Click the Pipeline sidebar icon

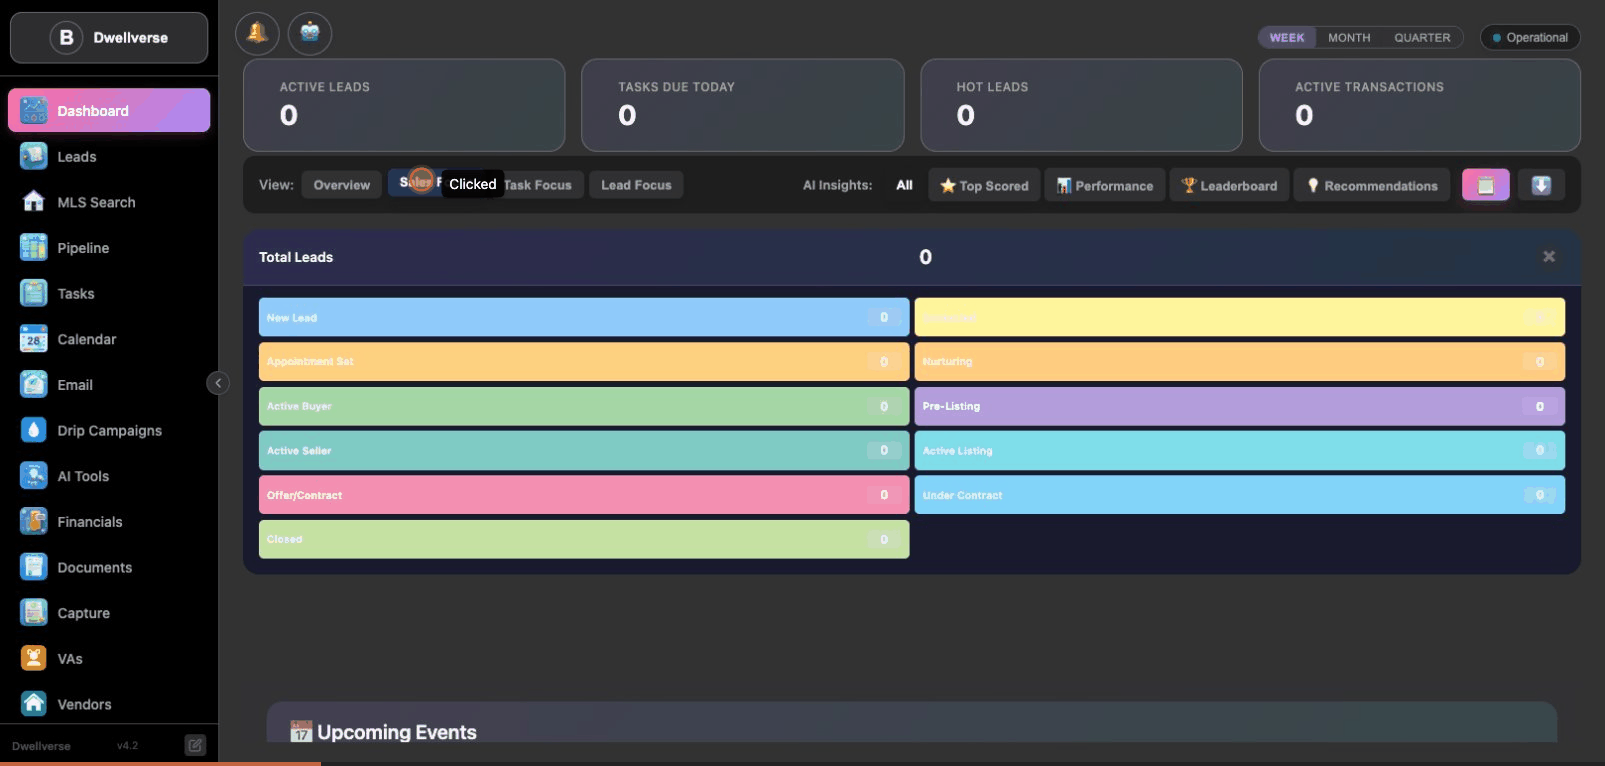(34, 248)
